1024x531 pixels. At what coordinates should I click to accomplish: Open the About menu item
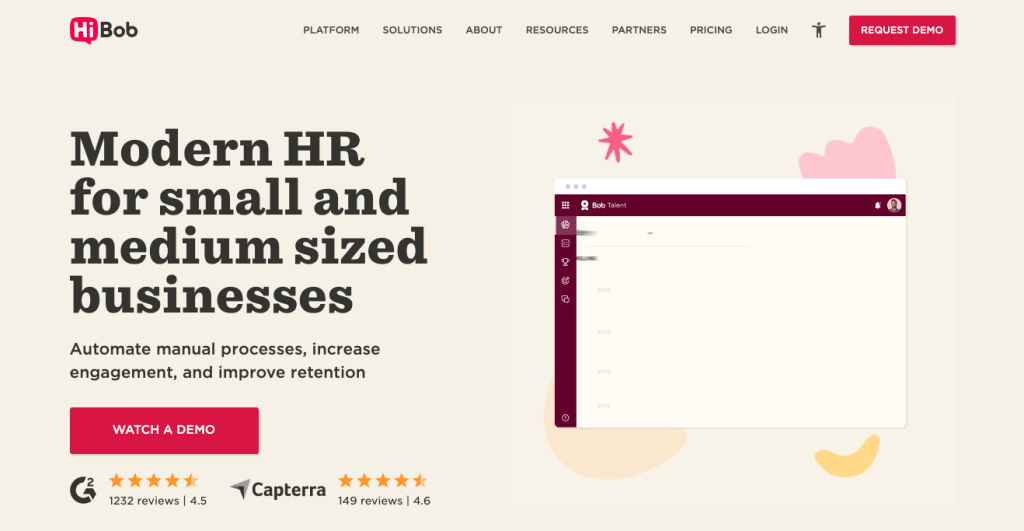click(x=484, y=30)
